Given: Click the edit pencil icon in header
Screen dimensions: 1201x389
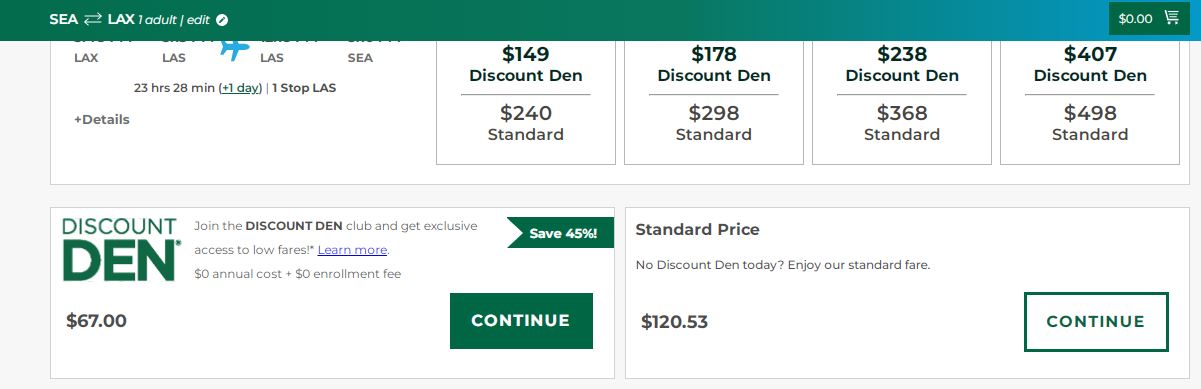Looking at the screenshot, I should click(222, 19).
